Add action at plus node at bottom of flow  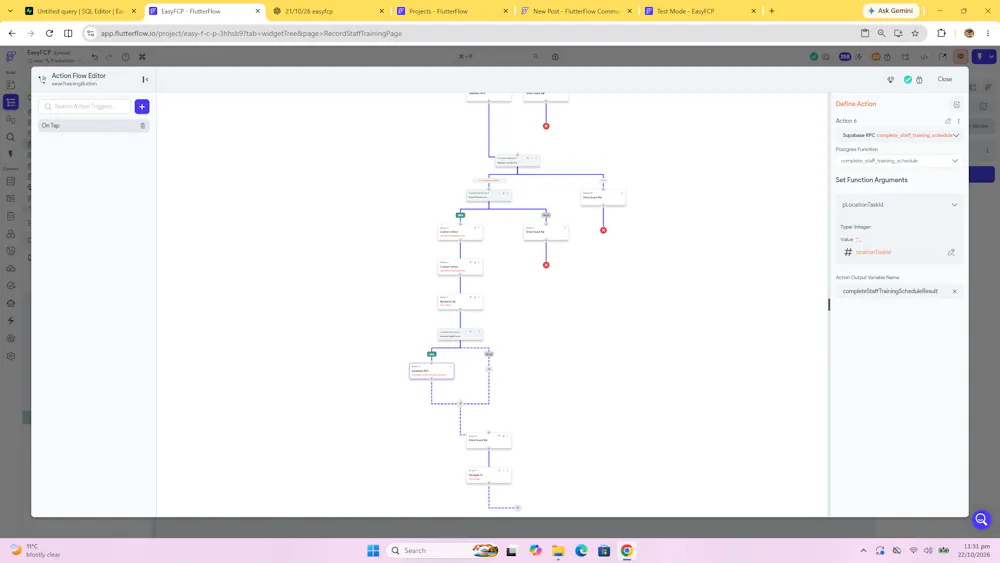click(x=517, y=508)
